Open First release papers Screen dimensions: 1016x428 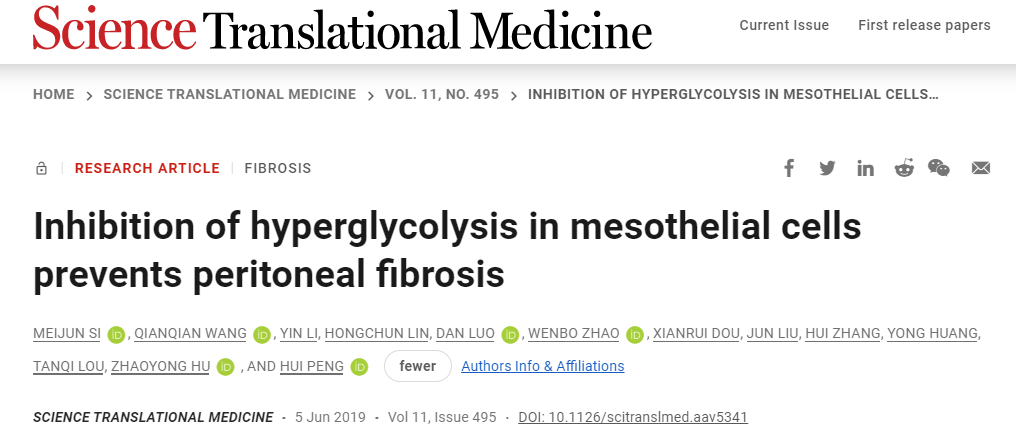tap(924, 25)
